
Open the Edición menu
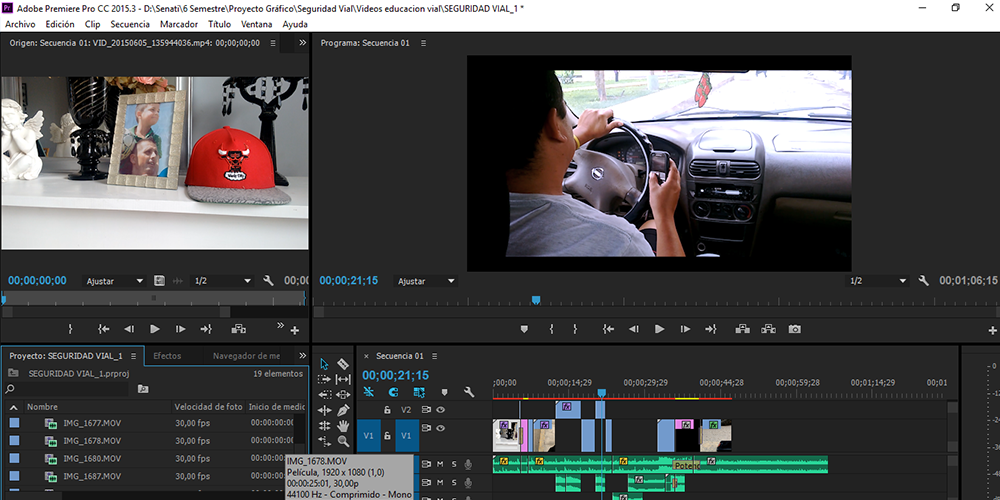(x=60, y=24)
